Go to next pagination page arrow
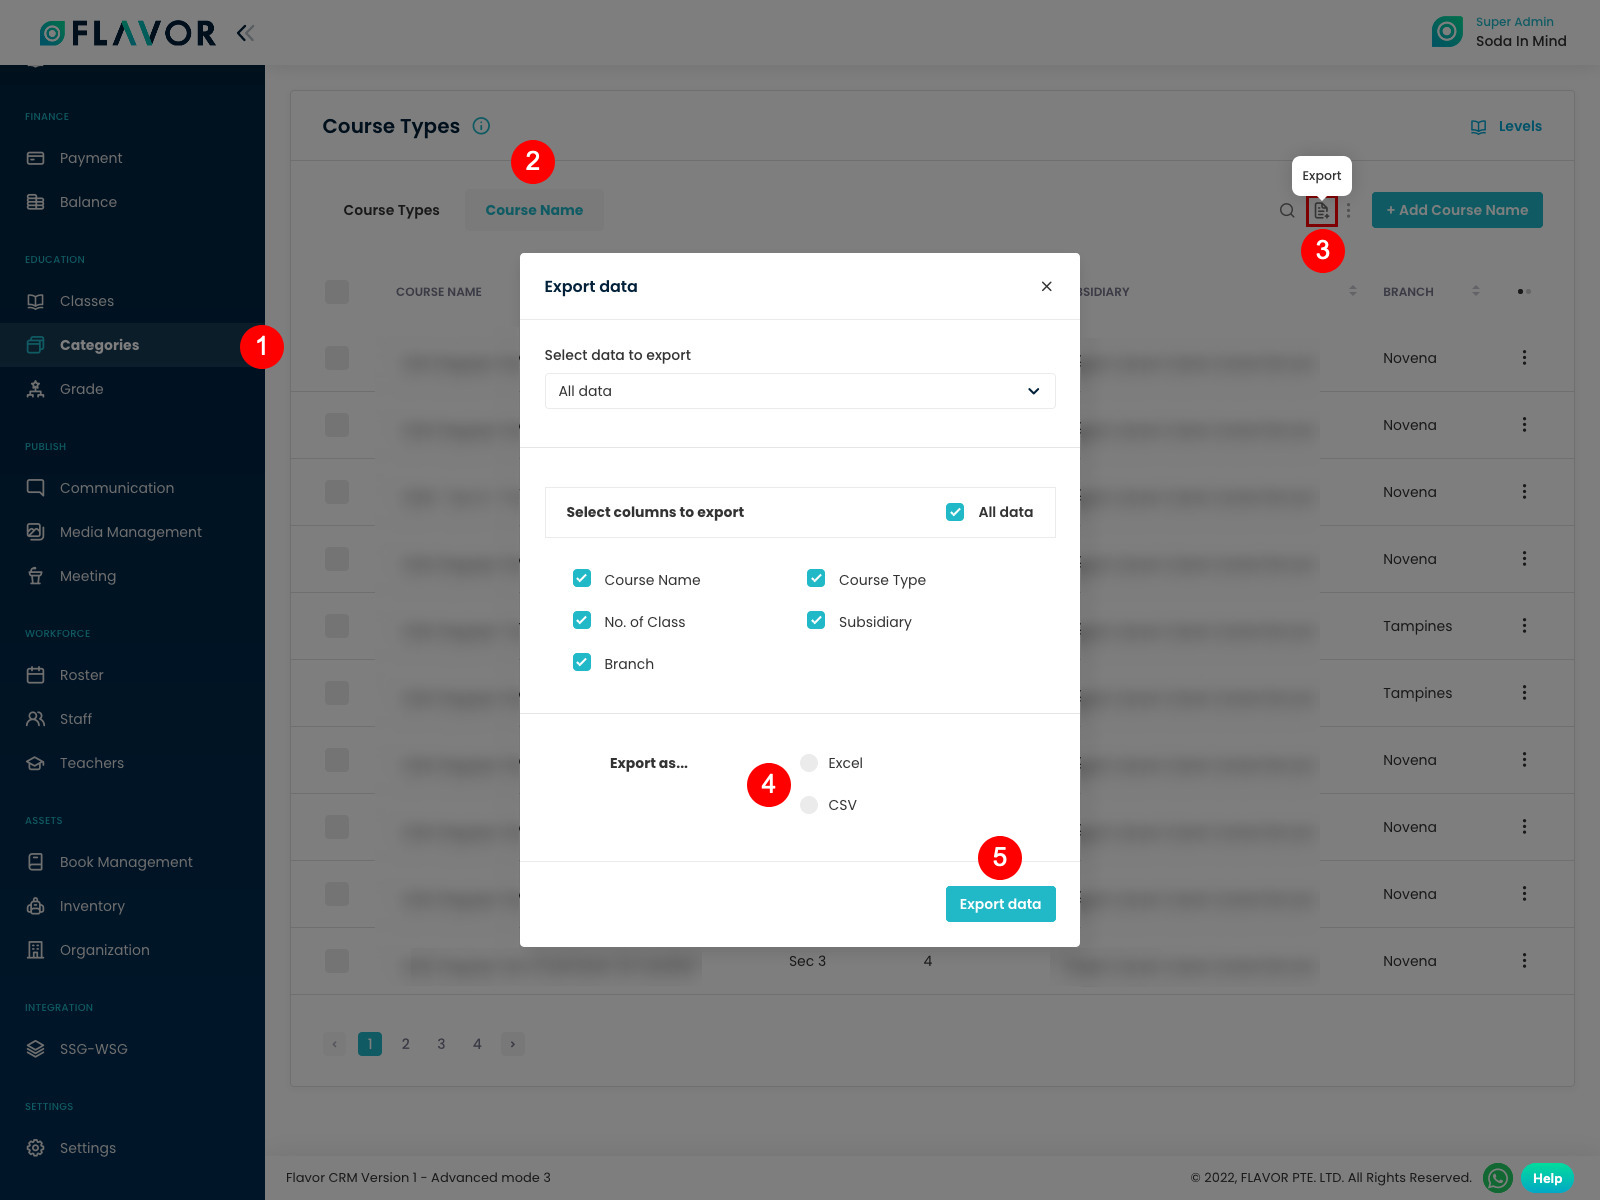Screen dimensions: 1600x1200 (x=513, y=1044)
